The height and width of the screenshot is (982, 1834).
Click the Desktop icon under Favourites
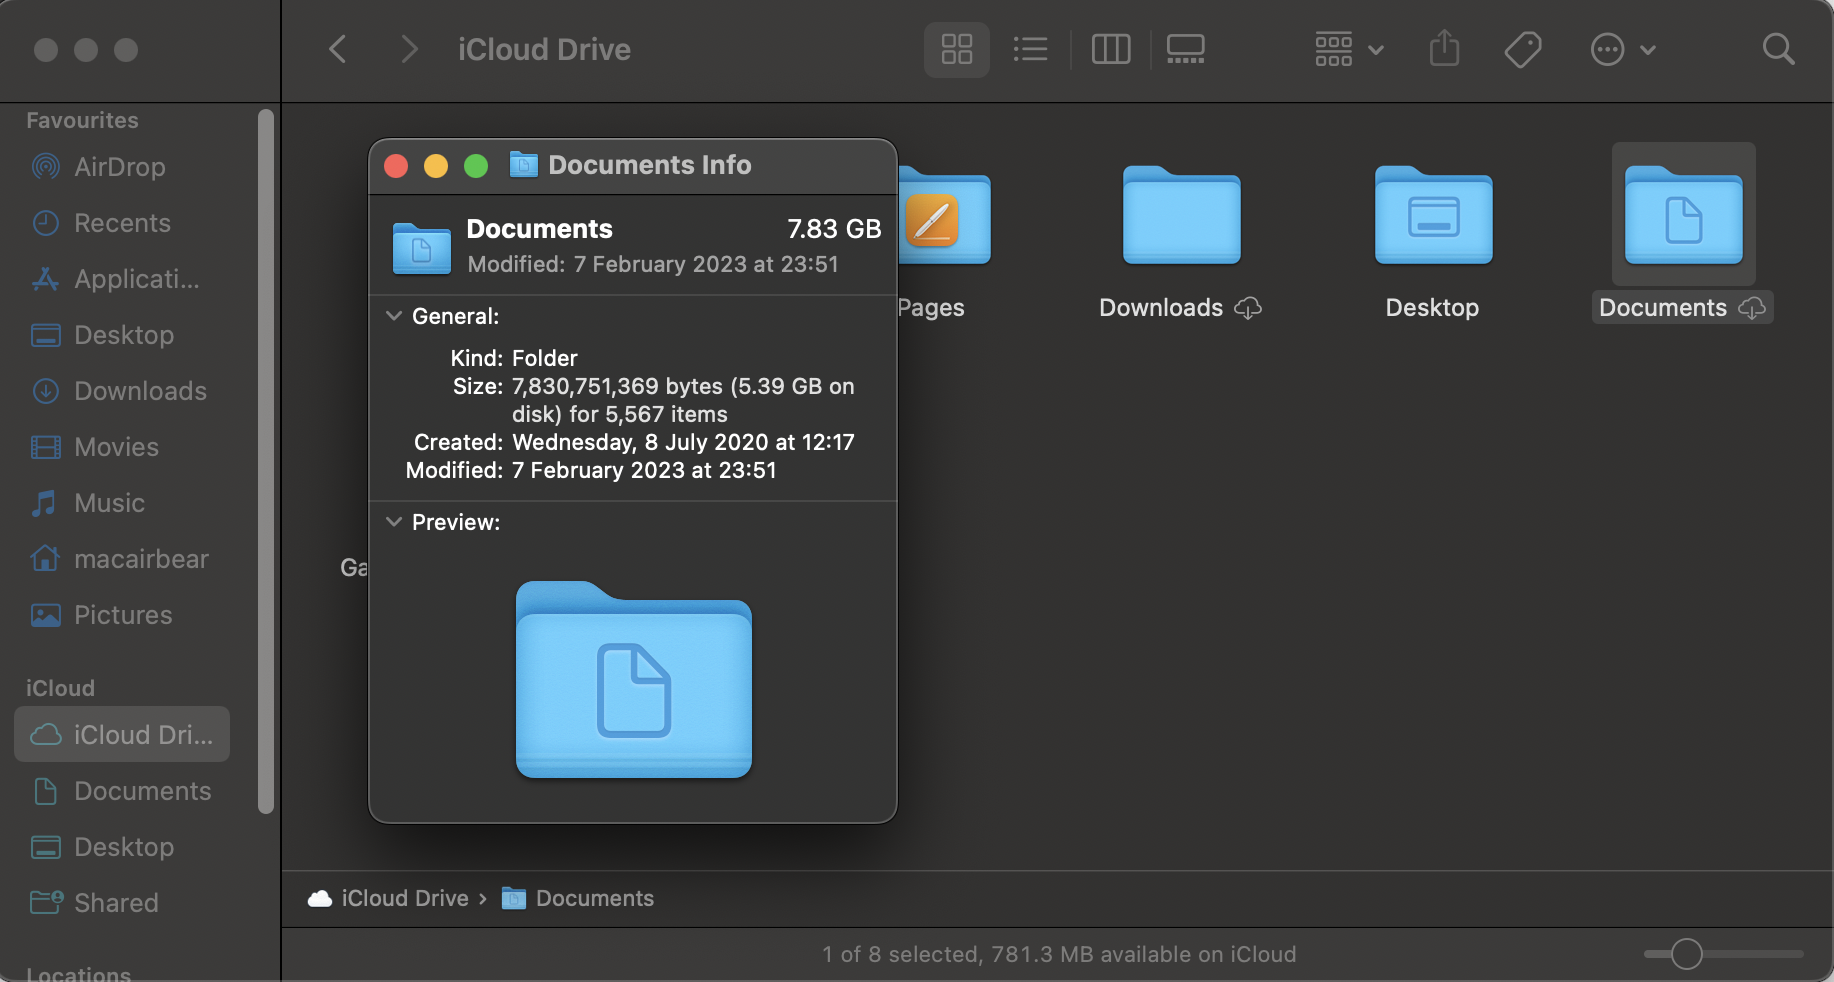point(46,335)
